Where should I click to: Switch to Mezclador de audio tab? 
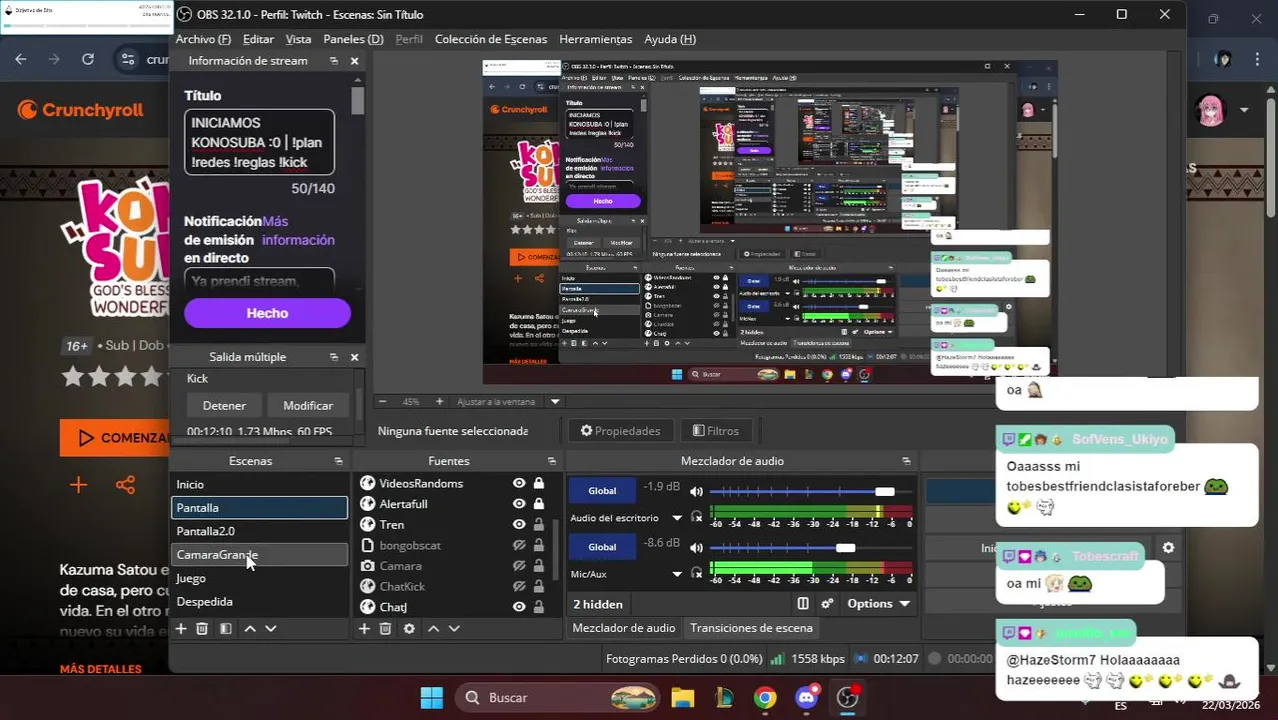624,628
